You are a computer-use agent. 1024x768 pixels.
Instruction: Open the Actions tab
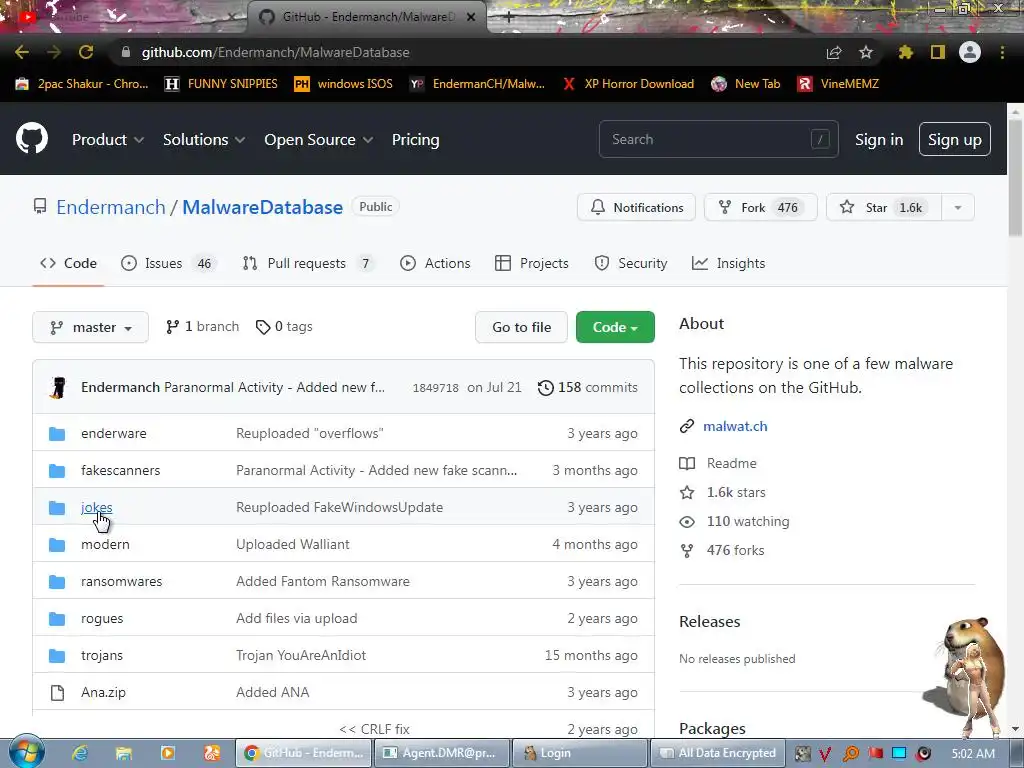[x=435, y=263]
